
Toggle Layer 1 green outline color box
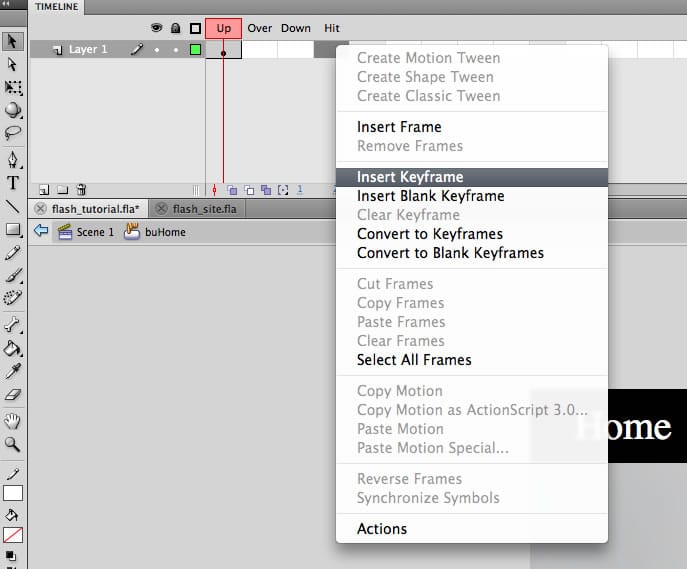[x=195, y=49]
